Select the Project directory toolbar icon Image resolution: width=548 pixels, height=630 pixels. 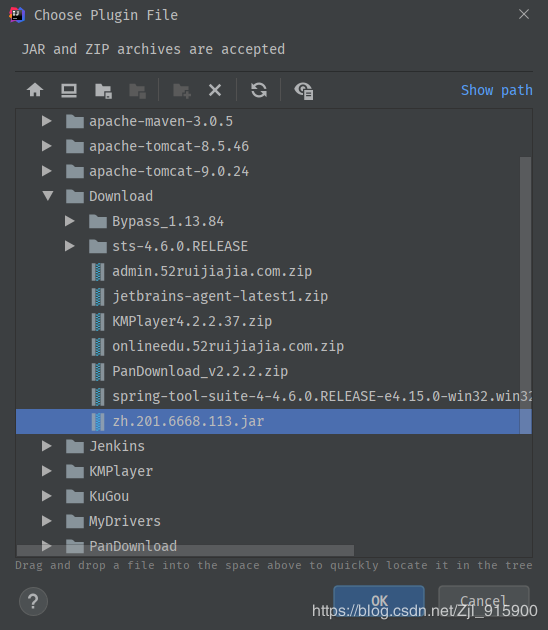point(103,91)
